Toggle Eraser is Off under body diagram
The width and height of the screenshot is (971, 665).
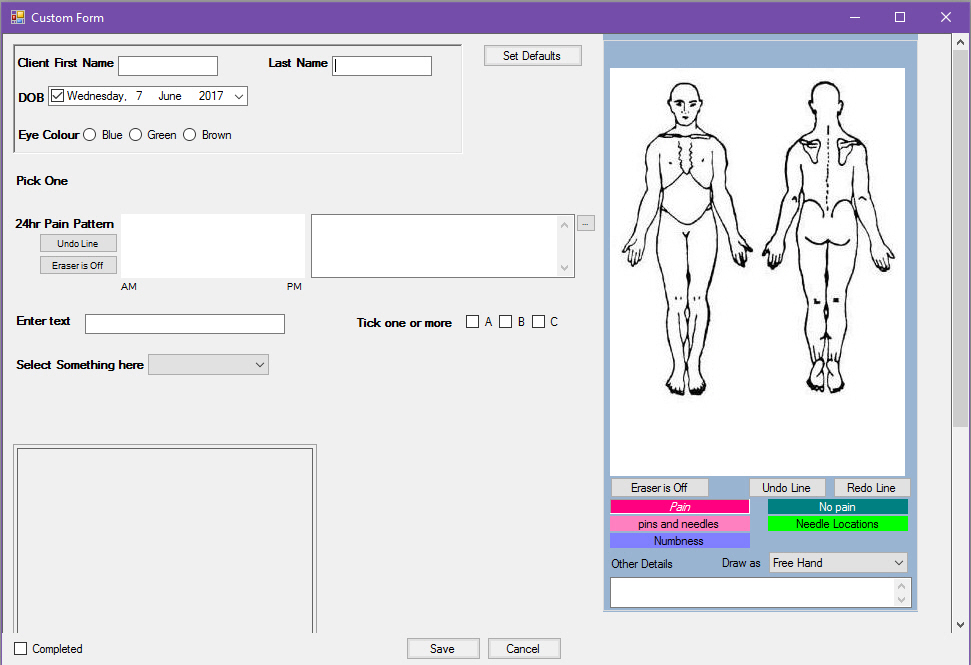click(x=659, y=488)
